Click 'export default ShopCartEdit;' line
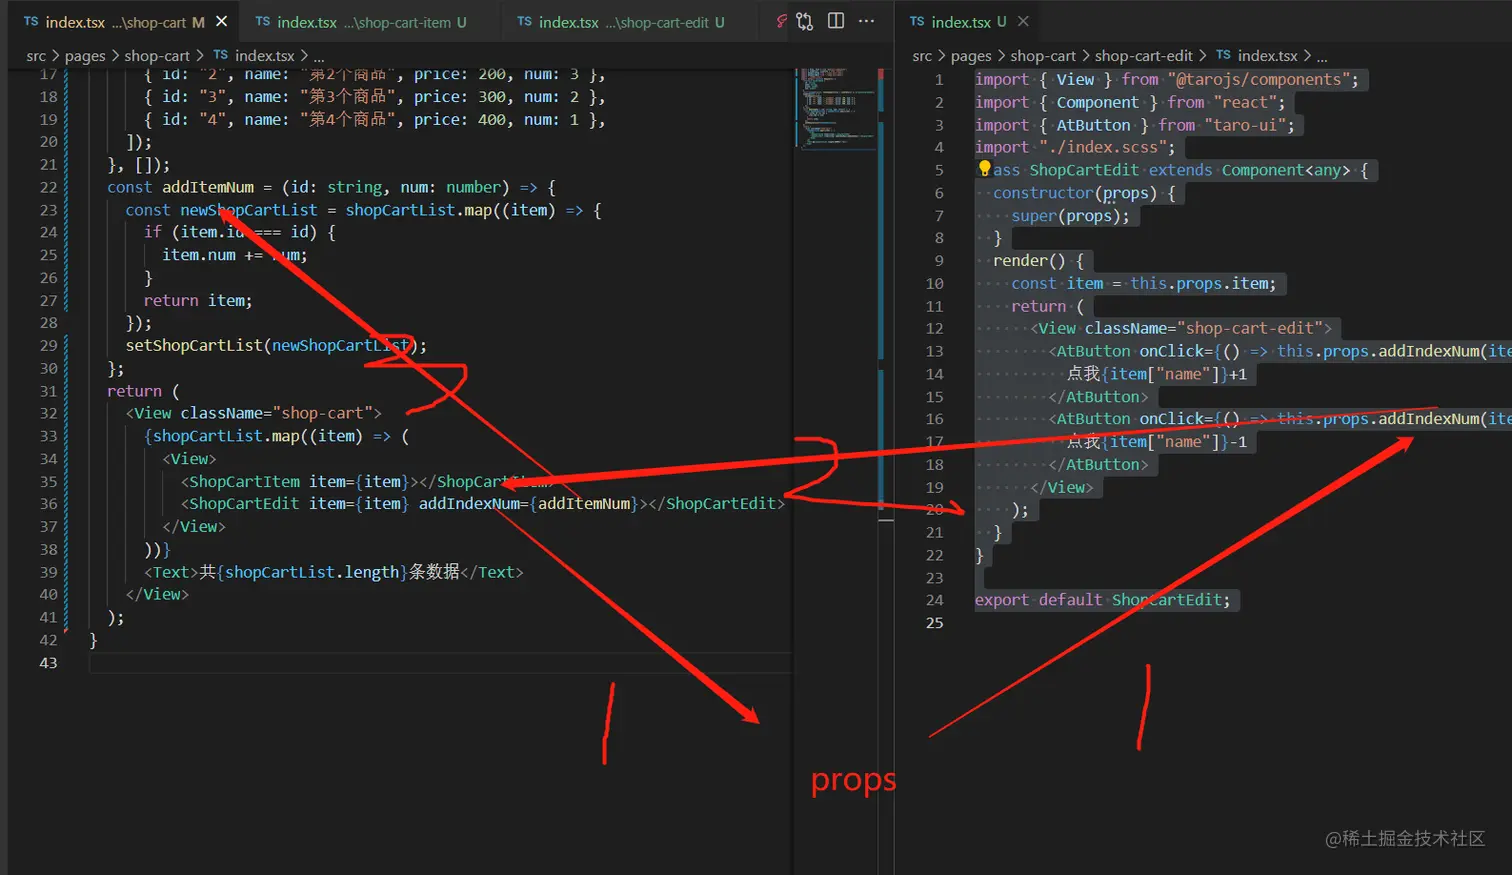 [1103, 600]
